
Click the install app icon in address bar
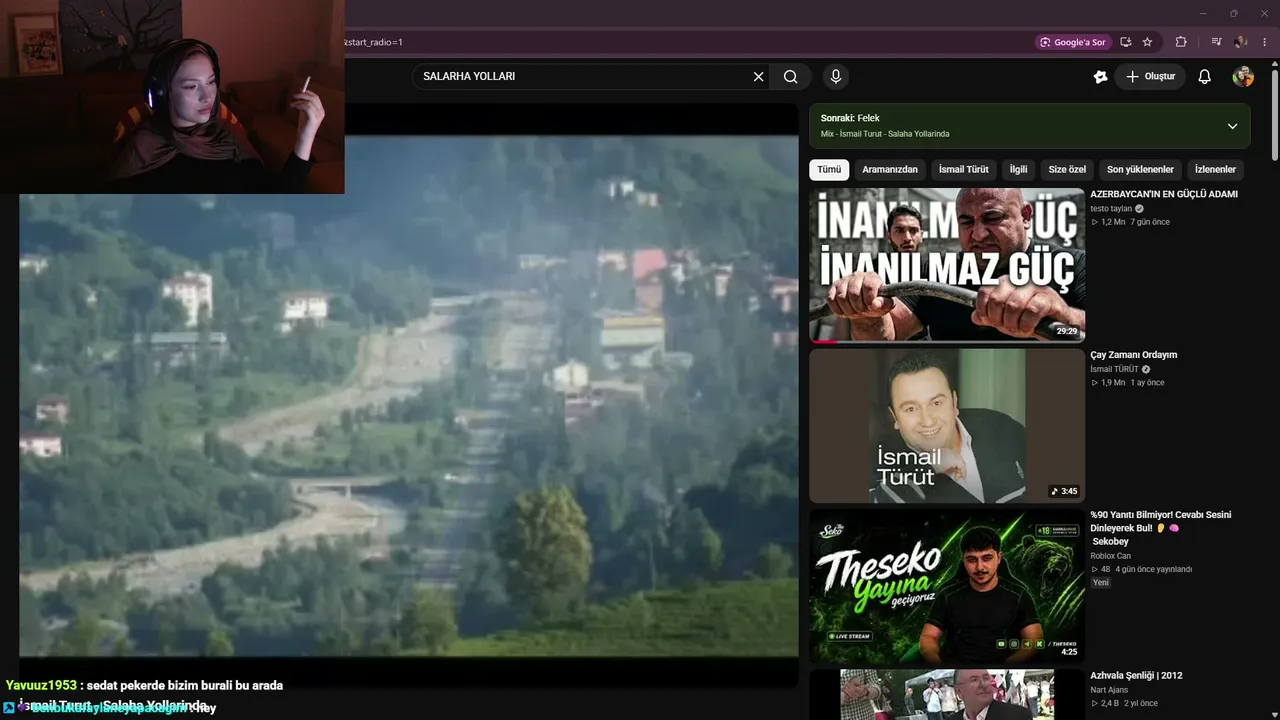click(1126, 42)
